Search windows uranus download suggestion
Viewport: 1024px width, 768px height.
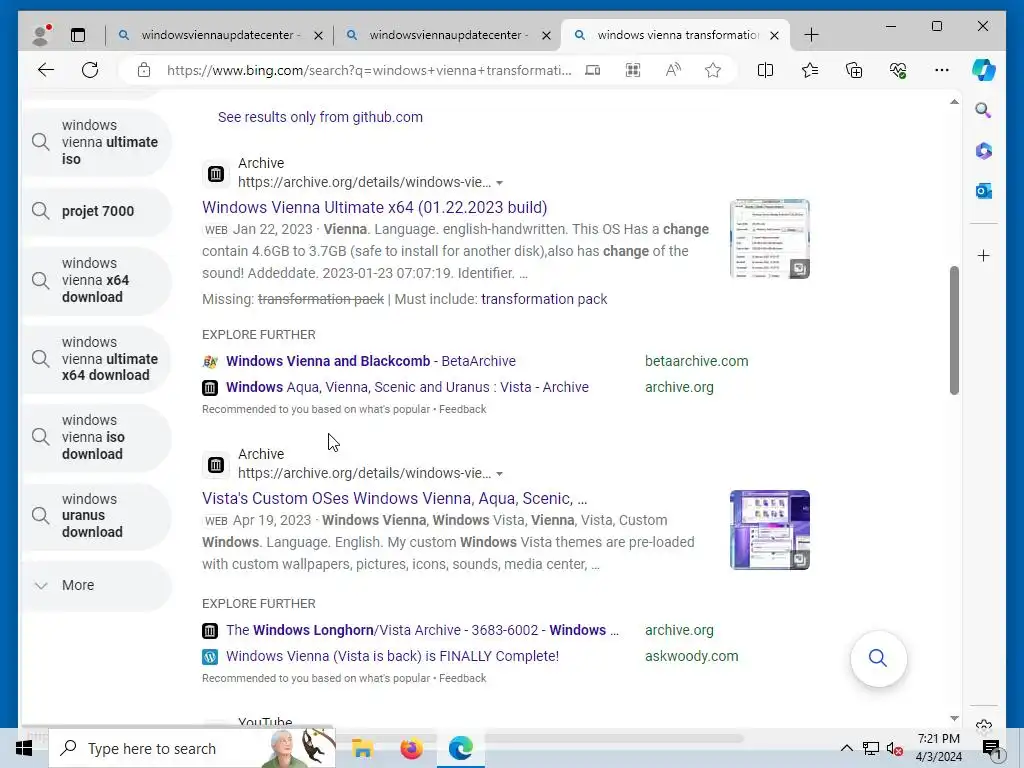click(97, 515)
